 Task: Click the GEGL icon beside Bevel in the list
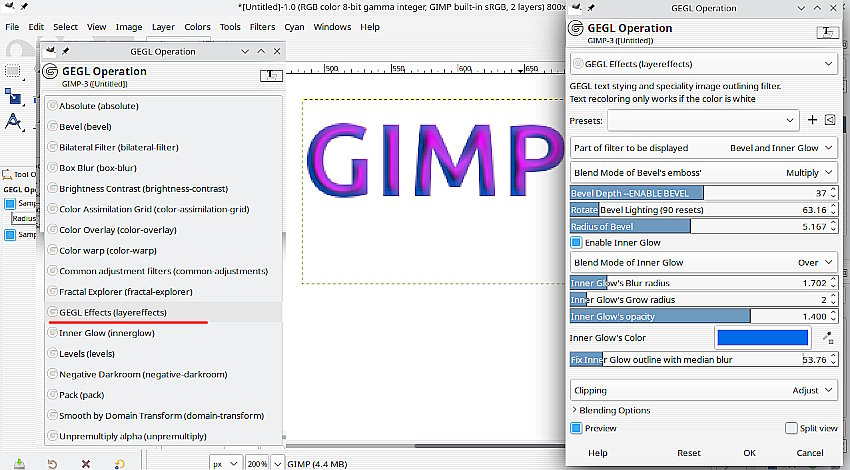pyautogui.click(x=53, y=126)
